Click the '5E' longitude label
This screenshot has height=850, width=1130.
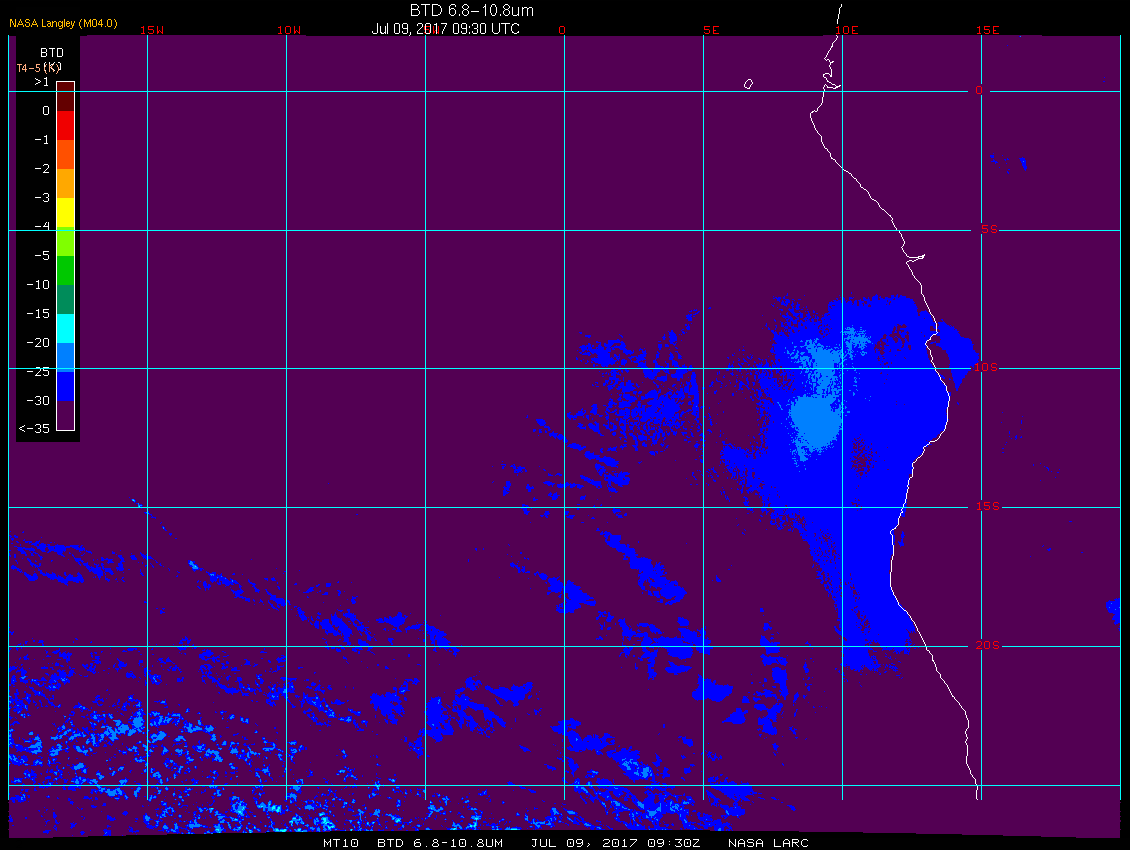711,30
